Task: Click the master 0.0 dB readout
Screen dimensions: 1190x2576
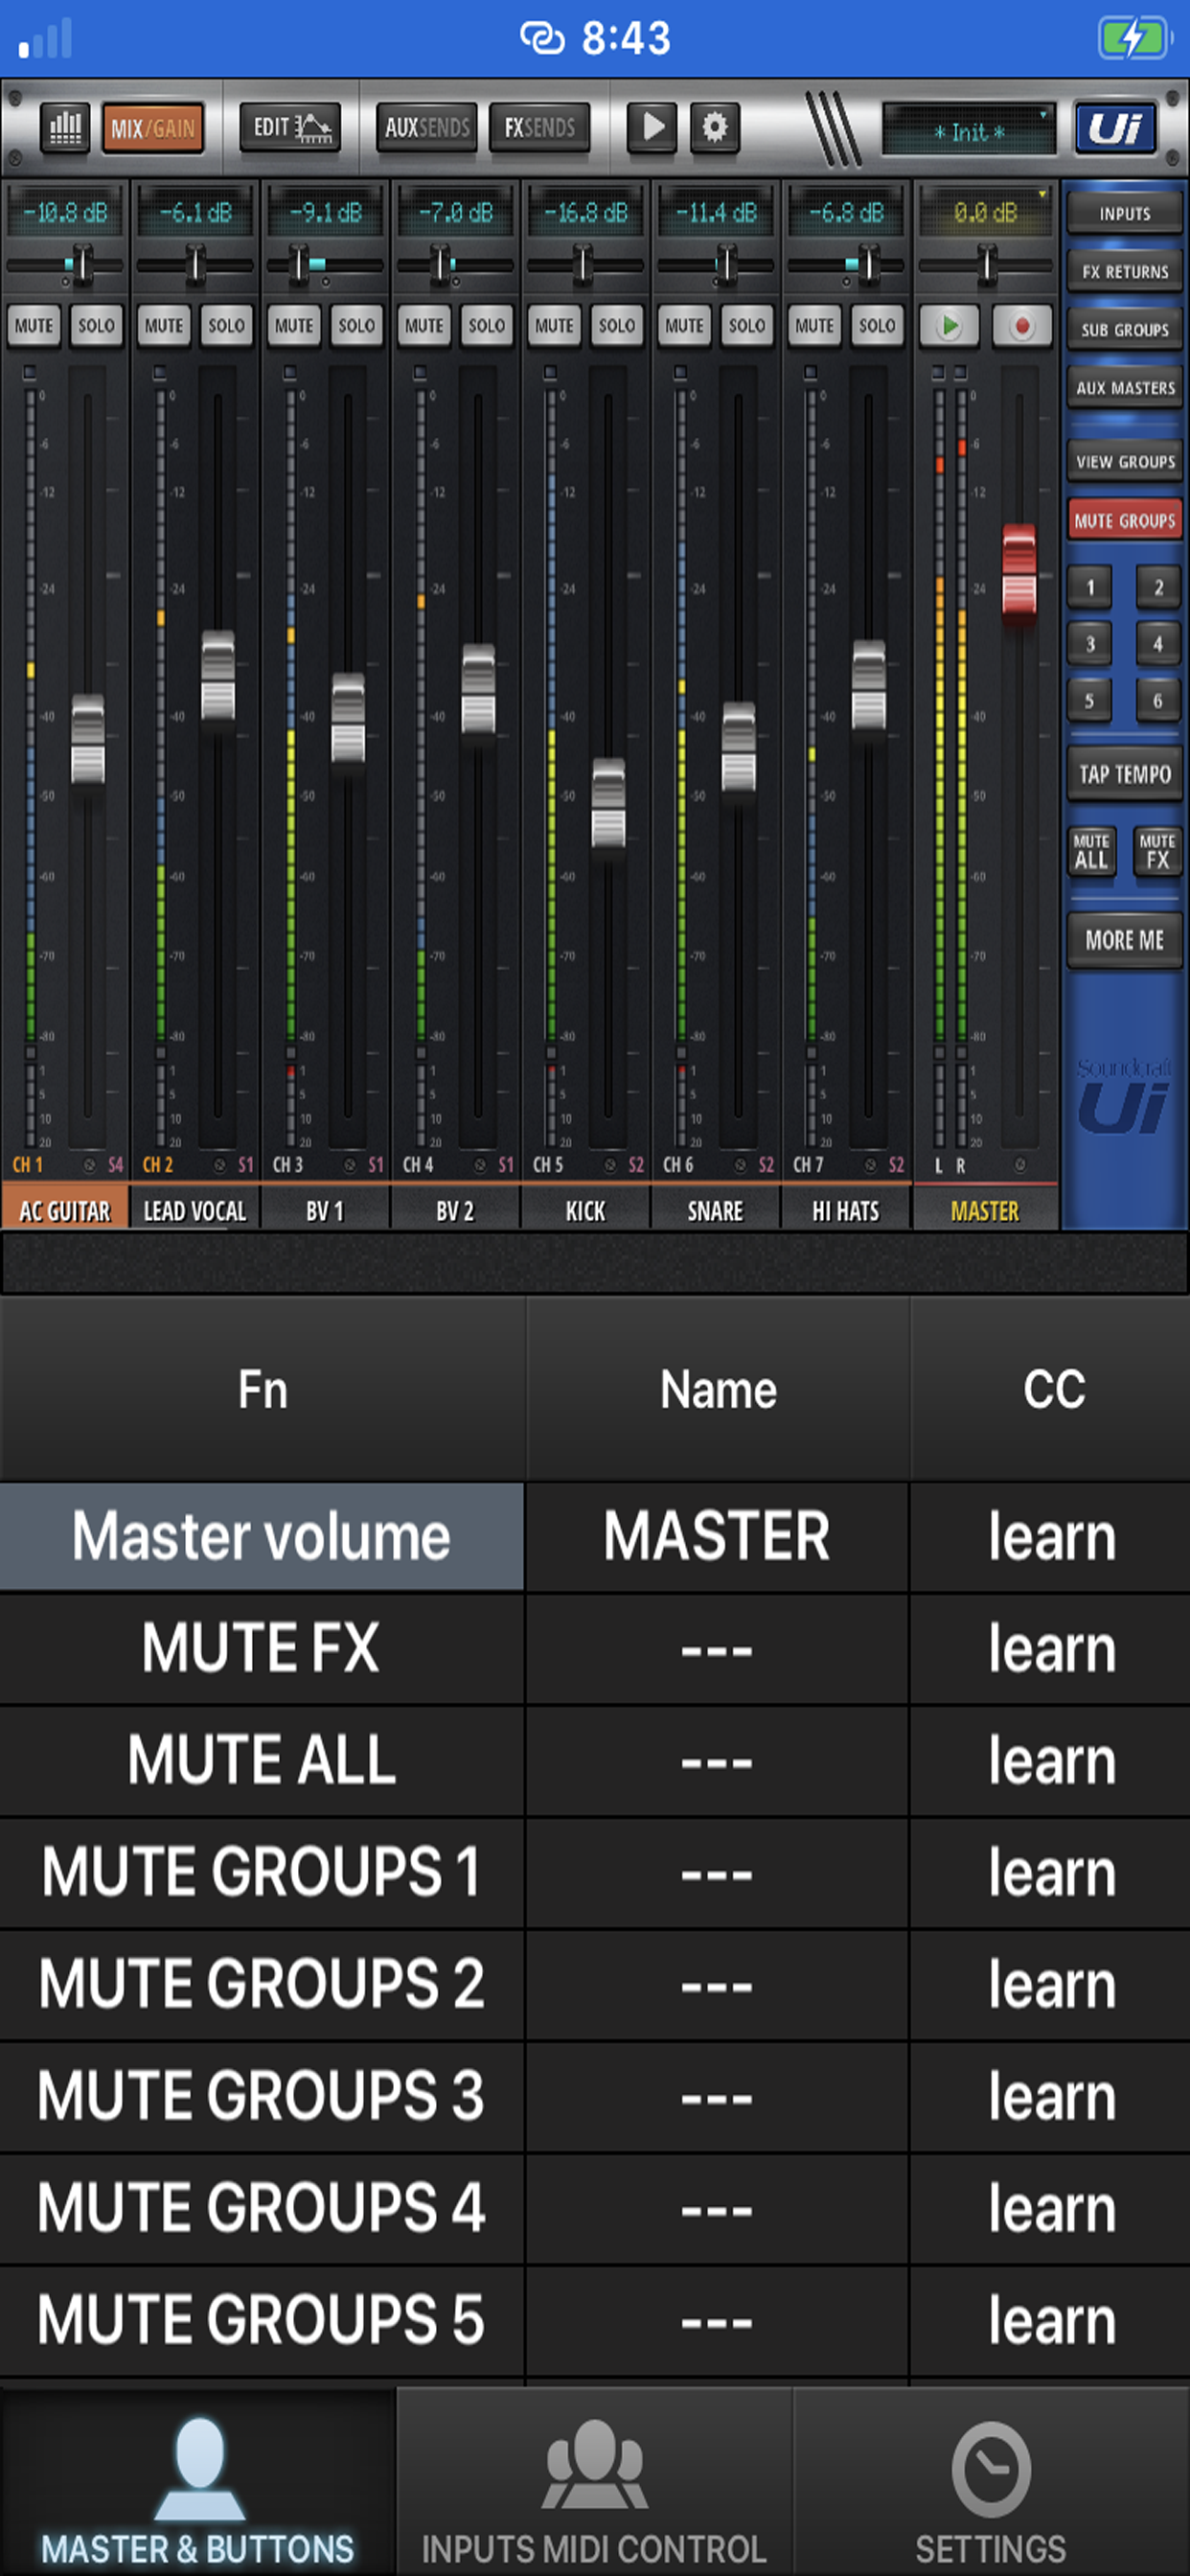Action: pyautogui.click(x=985, y=212)
